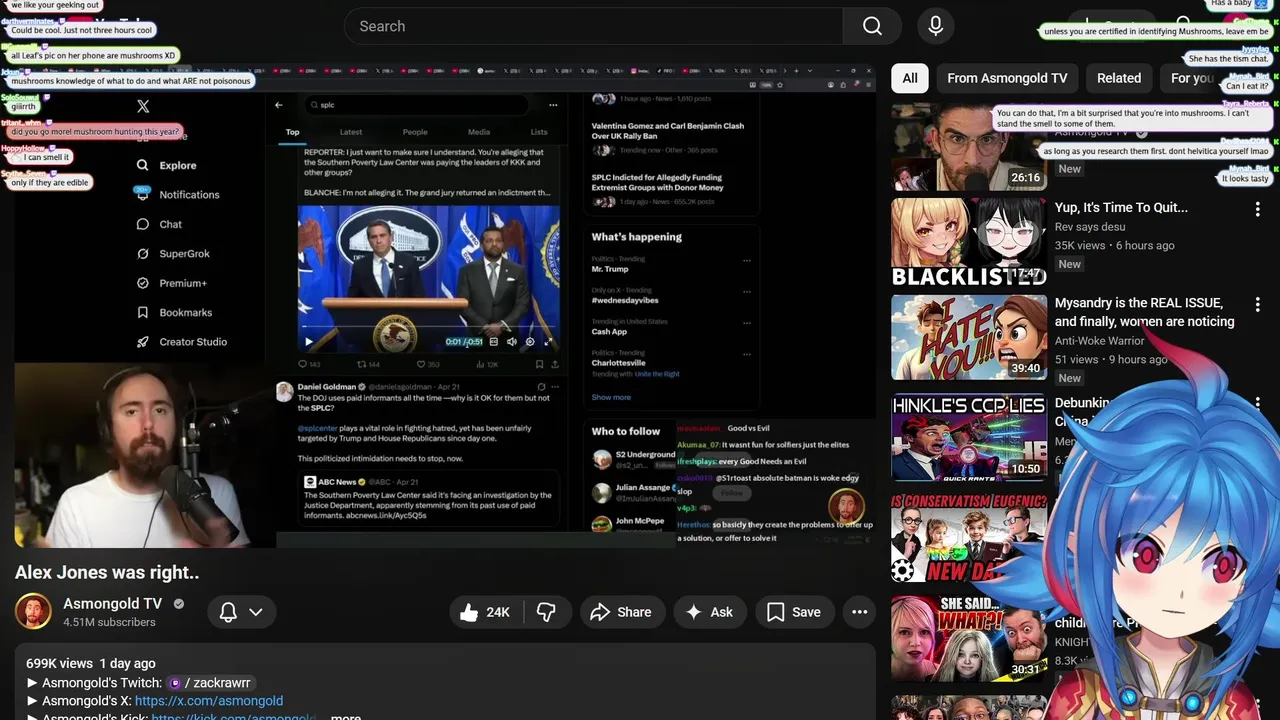Open 'She Said What' 30:31 video thumbnail

[x=969, y=638]
